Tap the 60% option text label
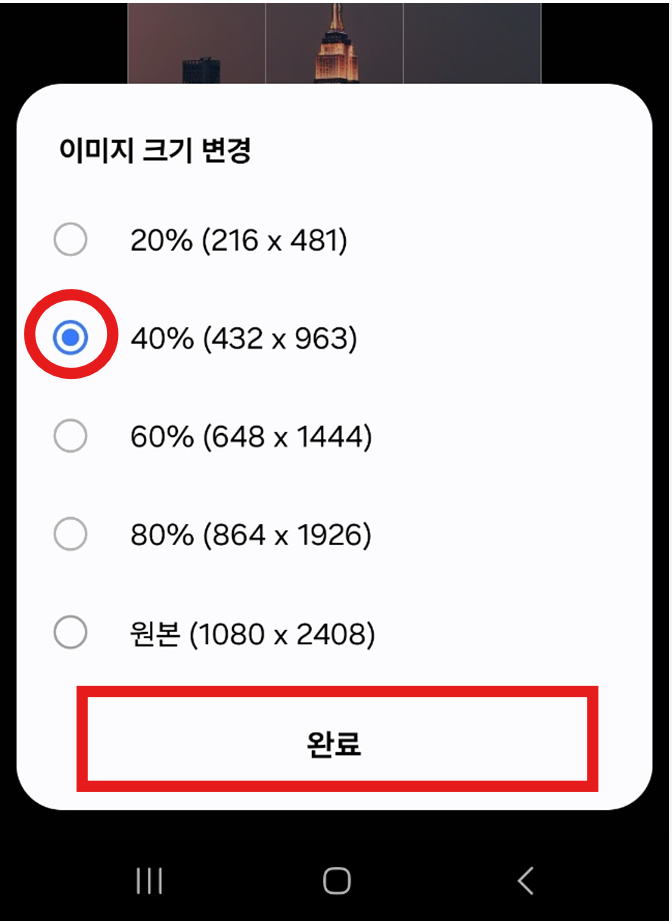672x922 pixels. pos(250,436)
